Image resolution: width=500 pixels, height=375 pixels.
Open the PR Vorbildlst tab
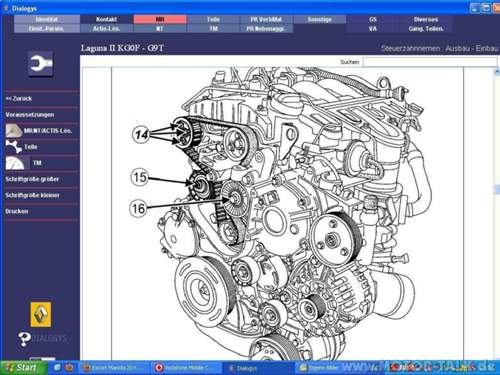tap(267, 19)
